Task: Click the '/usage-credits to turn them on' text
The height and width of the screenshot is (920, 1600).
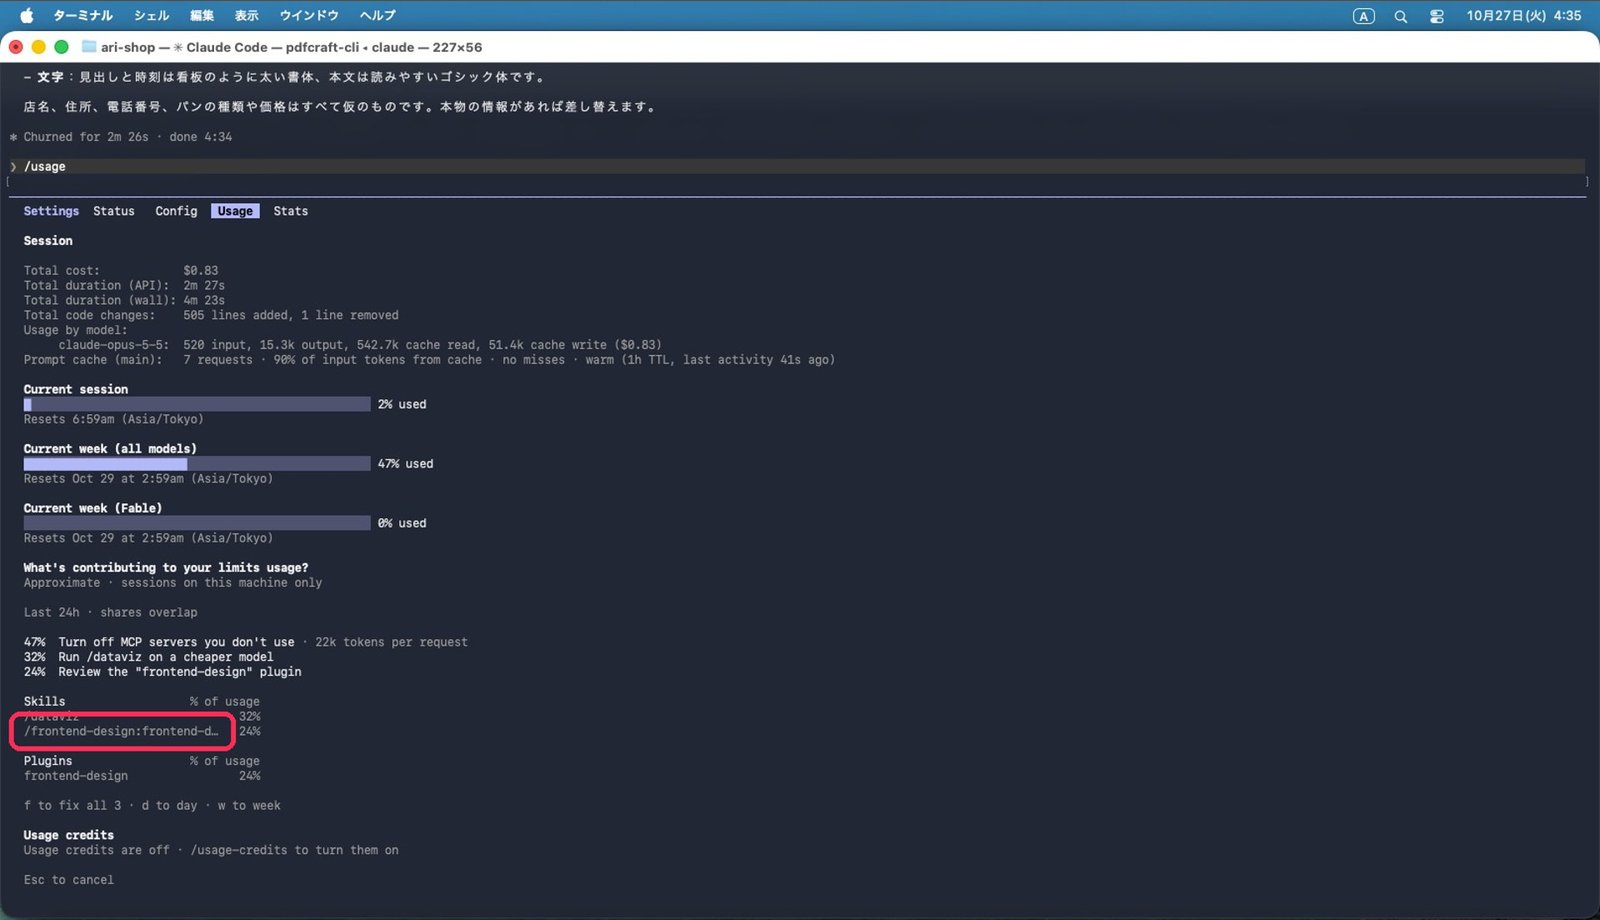Action: (x=295, y=851)
